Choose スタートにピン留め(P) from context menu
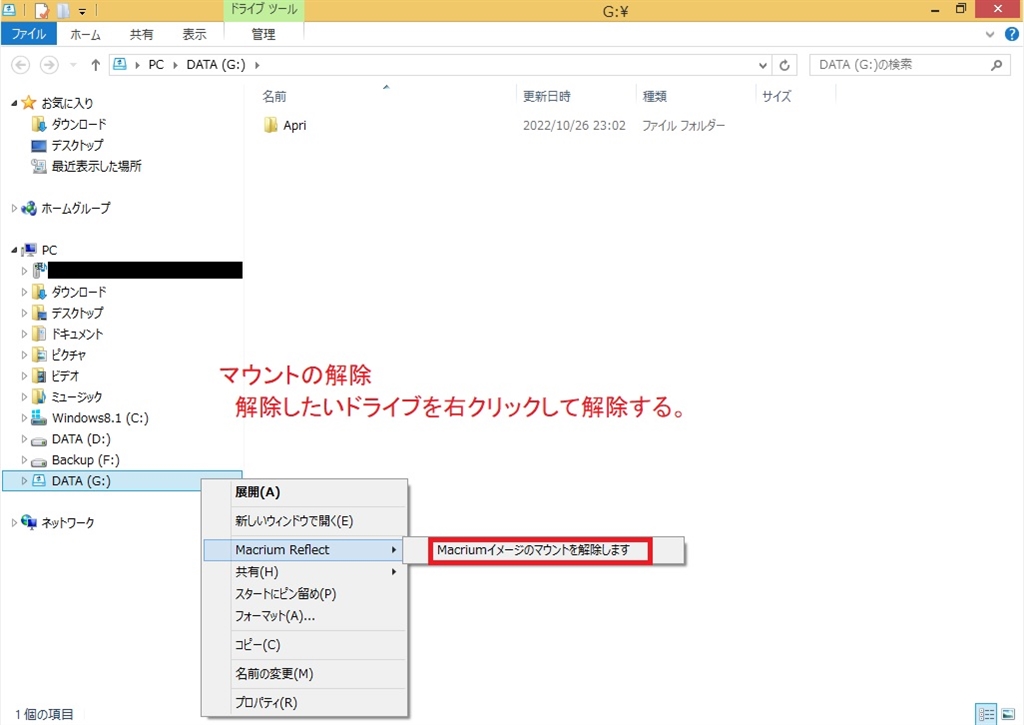The height and width of the screenshot is (725, 1024). [x=305, y=594]
